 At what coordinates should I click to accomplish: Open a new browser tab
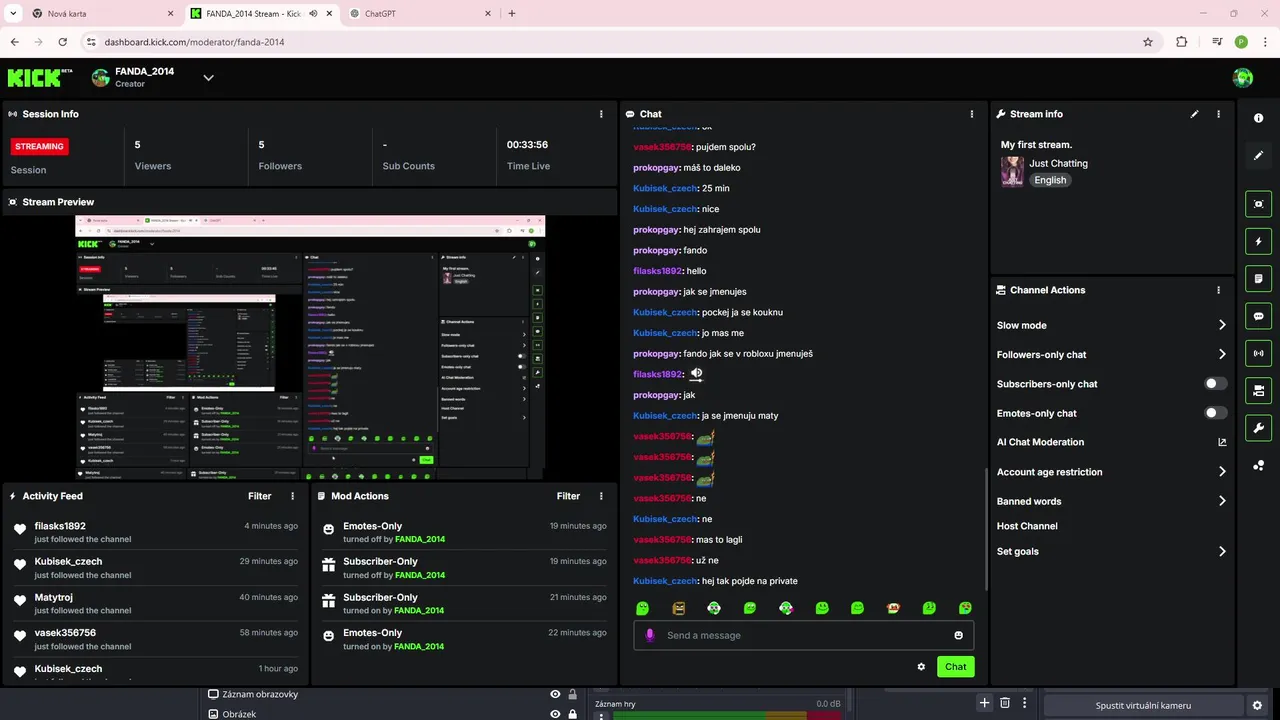[x=512, y=14]
